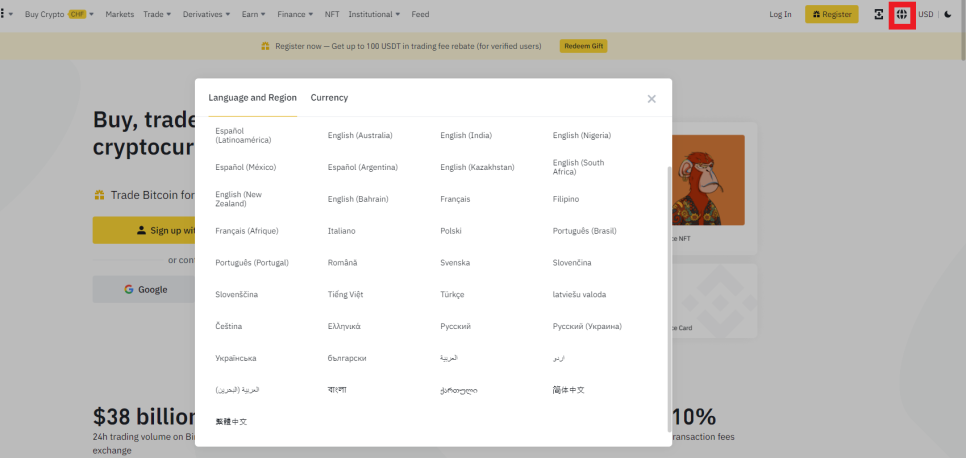Open the download app QR icon
Image resolution: width=966 pixels, height=458 pixels.
(879, 14)
